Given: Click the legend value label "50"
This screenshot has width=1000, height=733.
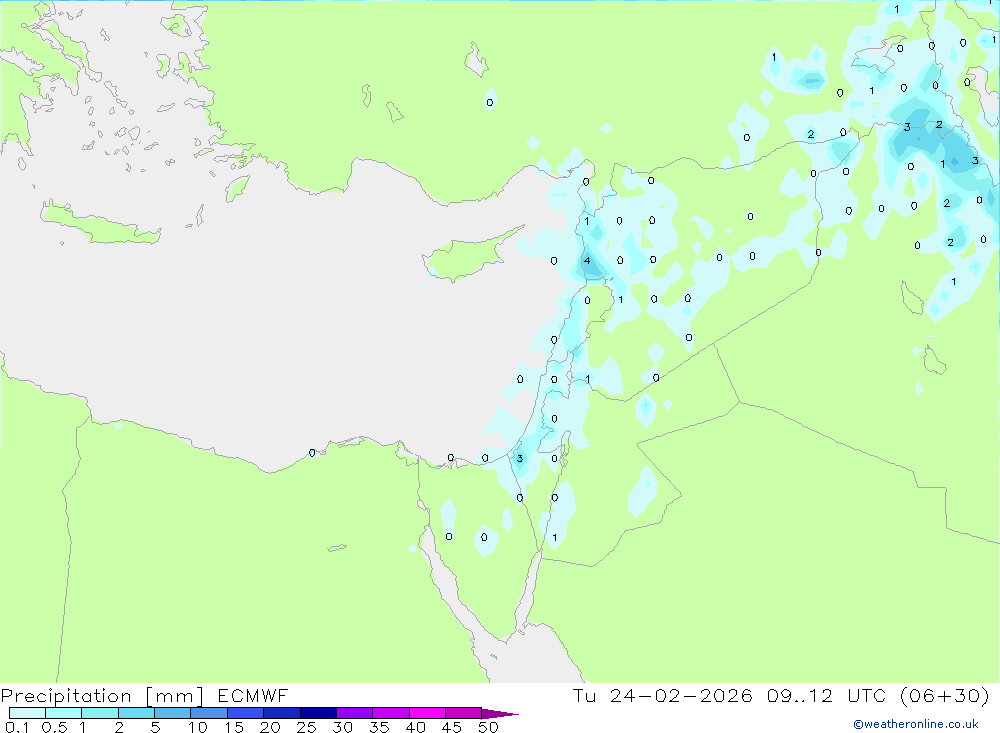Looking at the screenshot, I should tap(488, 727).
